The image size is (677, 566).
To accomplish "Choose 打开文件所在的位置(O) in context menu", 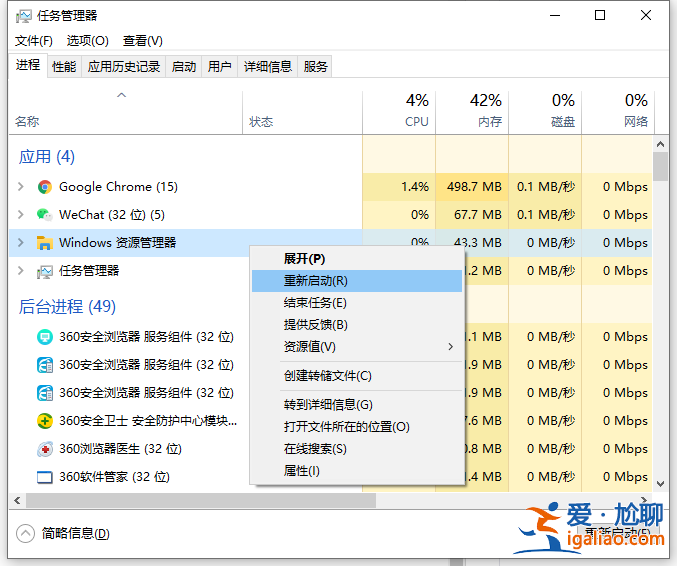I will (357, 427).
